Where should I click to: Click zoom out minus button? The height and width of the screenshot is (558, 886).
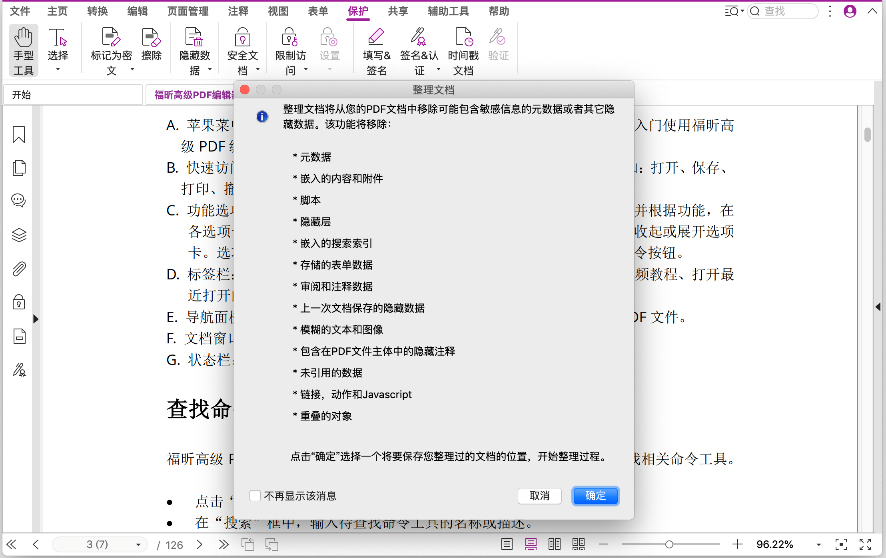(x=603, y=544)
